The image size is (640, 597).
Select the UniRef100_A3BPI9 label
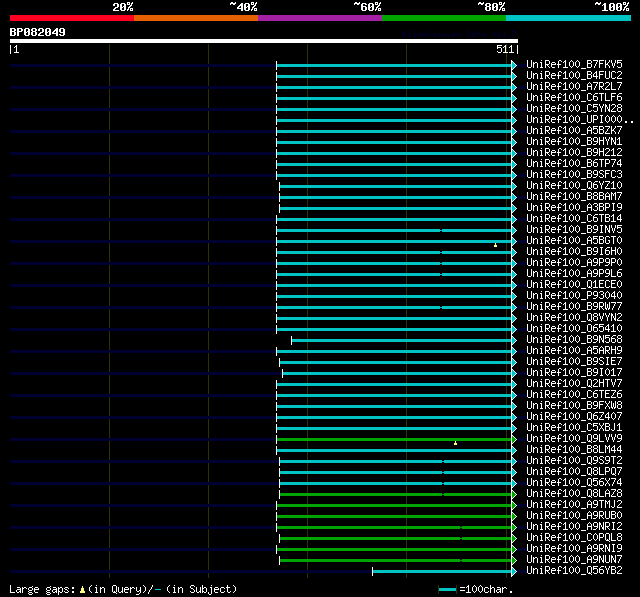point(574,208)
